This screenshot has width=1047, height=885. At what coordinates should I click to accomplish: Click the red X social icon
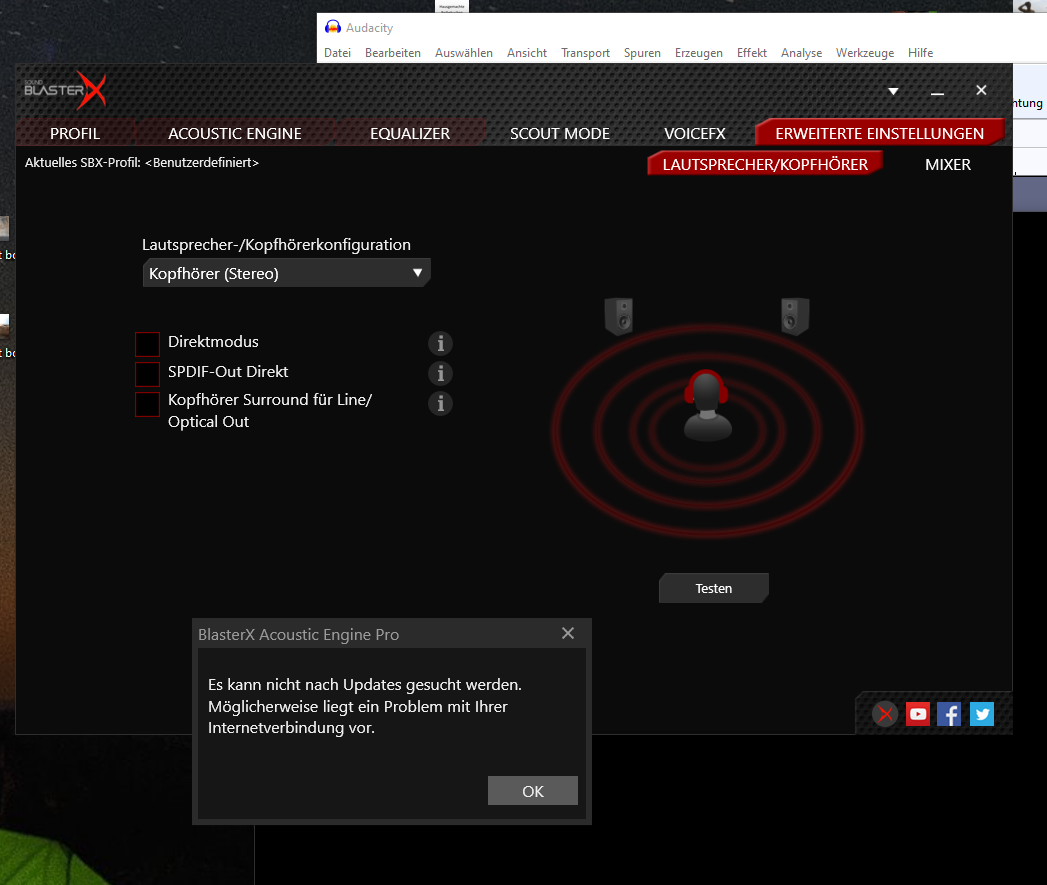tap(885, 713)
